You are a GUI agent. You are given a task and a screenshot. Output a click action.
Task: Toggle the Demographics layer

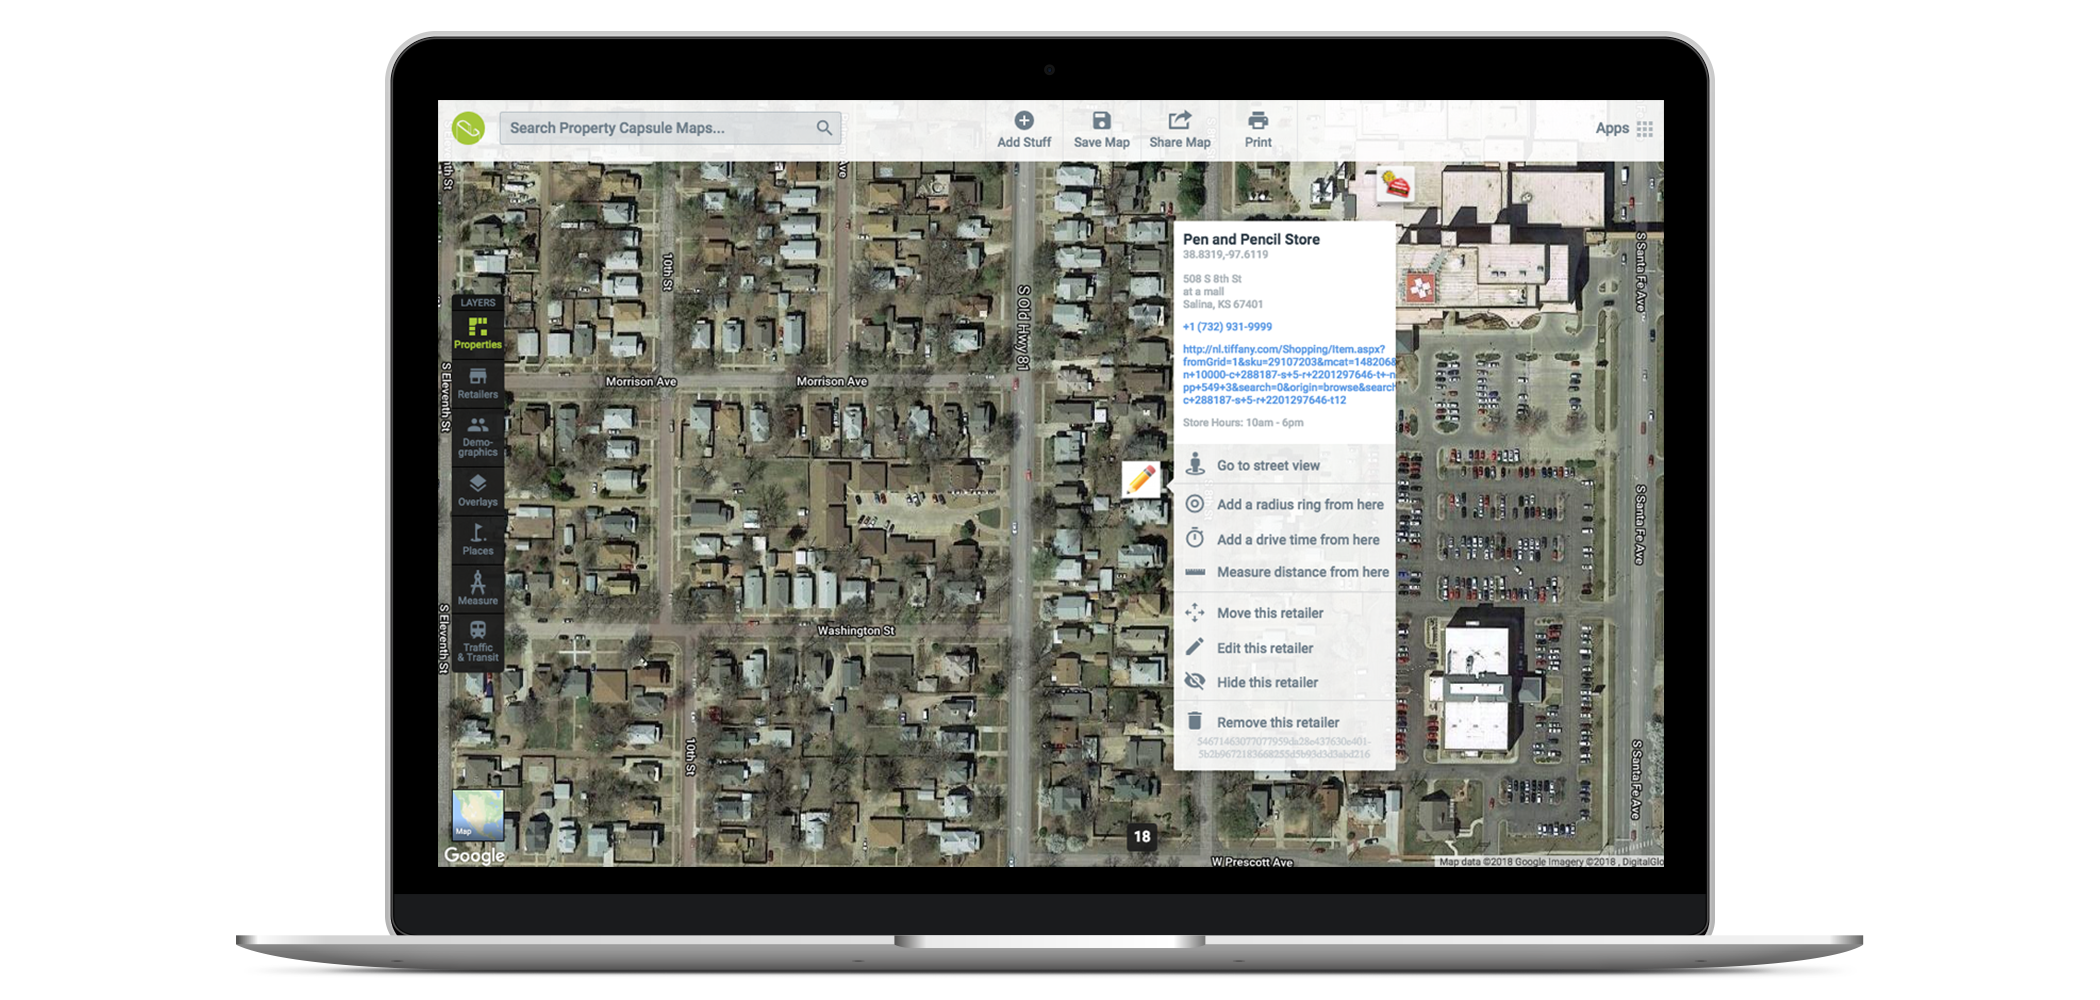tap(478, 436)
